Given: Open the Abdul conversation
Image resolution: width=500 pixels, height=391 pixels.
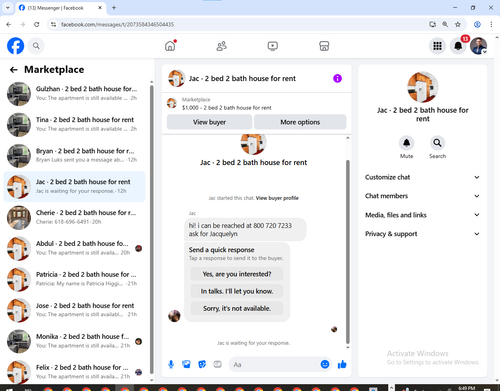Looking at the screenshot, I should coord(74,248).
